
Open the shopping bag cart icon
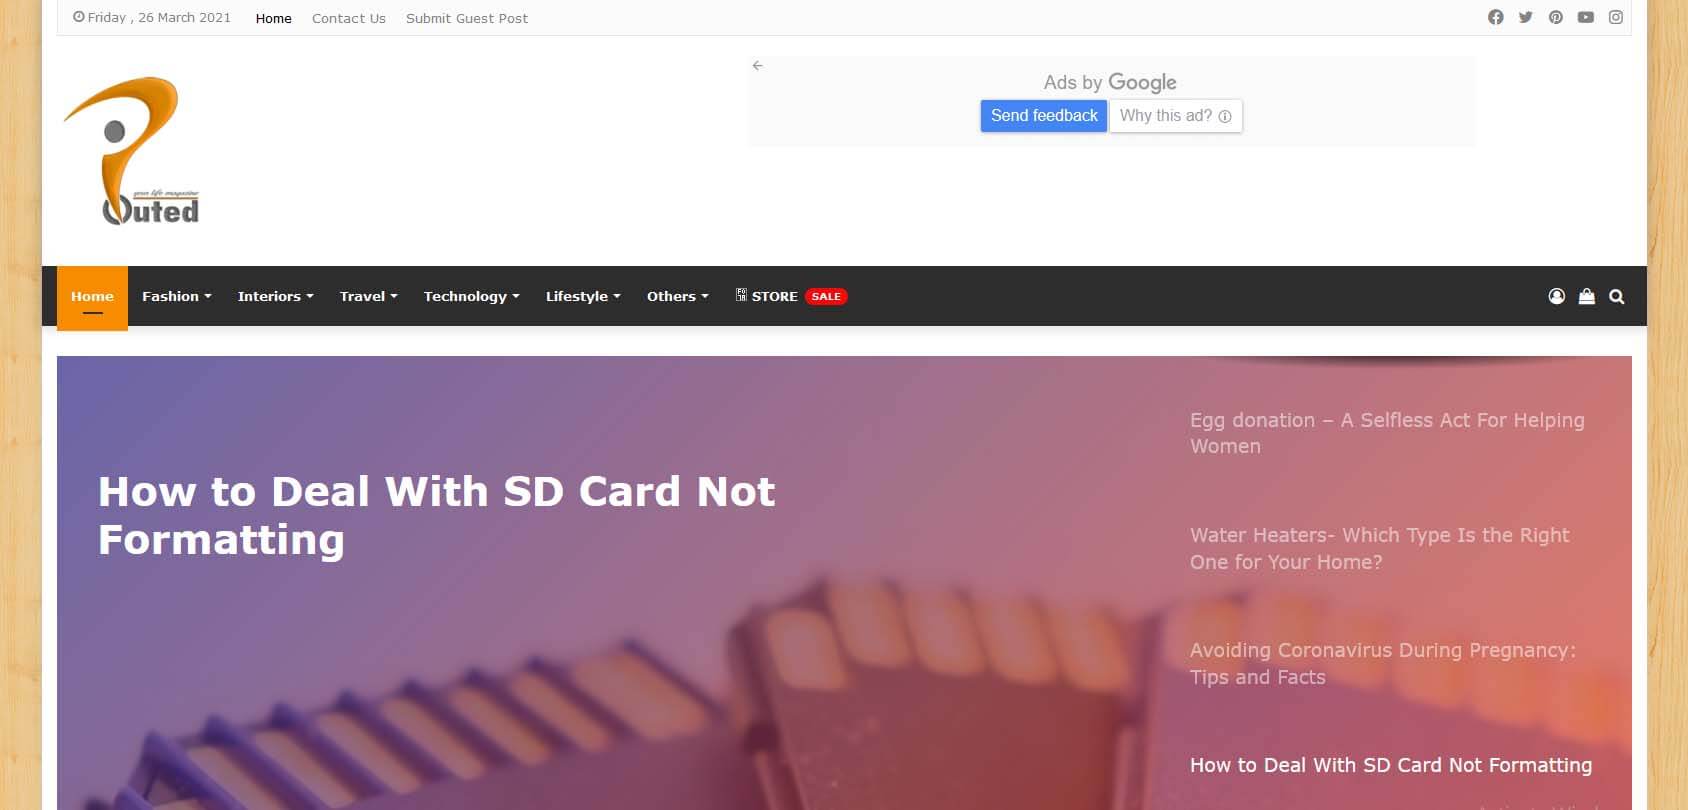point(1586,296)
